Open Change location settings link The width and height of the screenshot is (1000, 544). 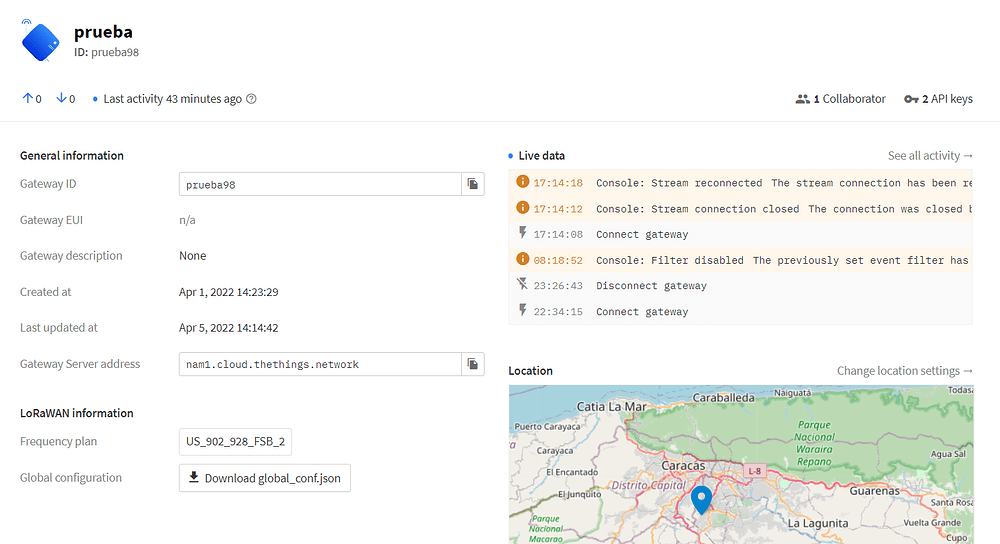pos(904,371)
